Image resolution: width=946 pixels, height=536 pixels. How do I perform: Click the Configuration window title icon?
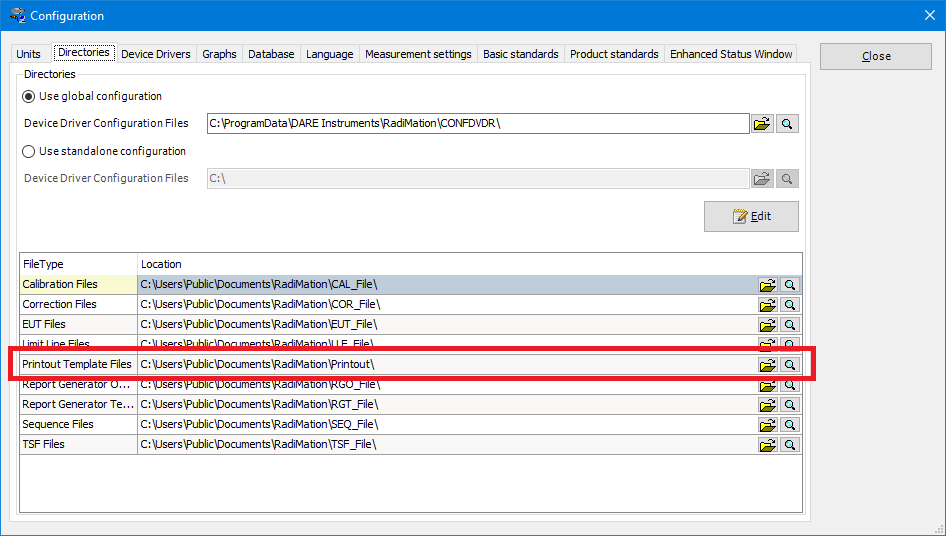tap(17, 15)
